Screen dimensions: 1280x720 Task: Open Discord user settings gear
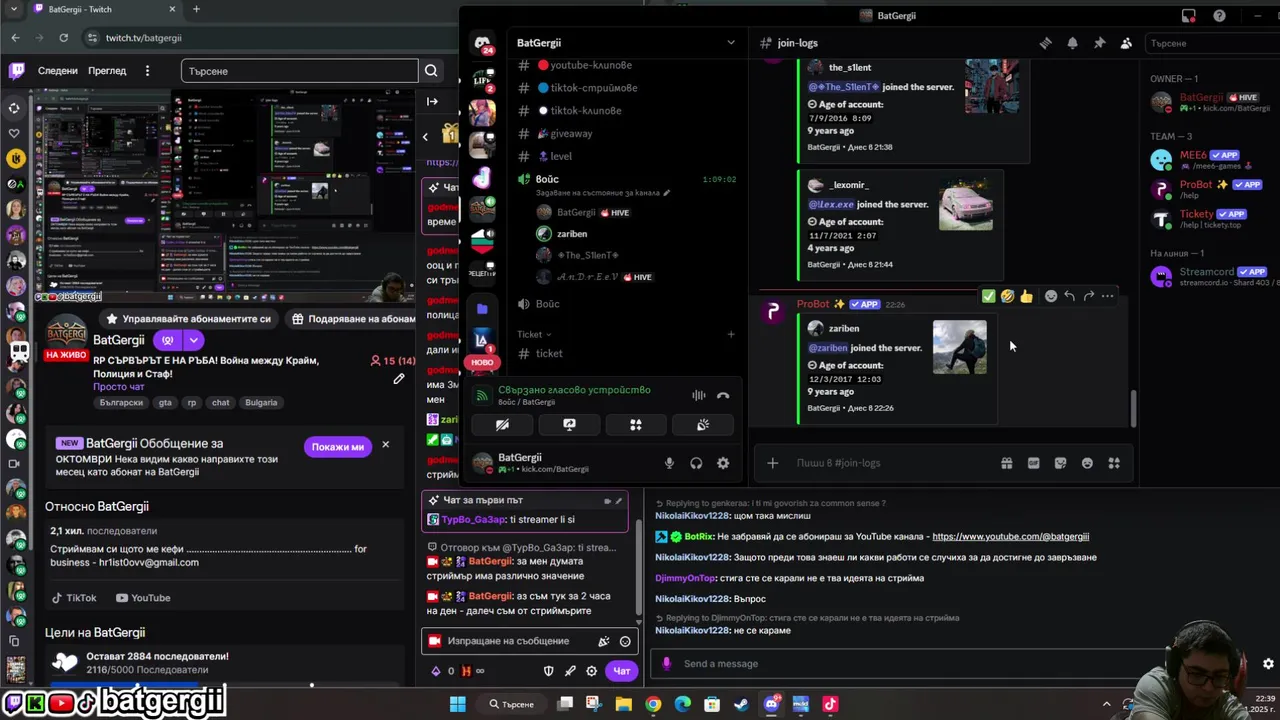tap(723, 463)
